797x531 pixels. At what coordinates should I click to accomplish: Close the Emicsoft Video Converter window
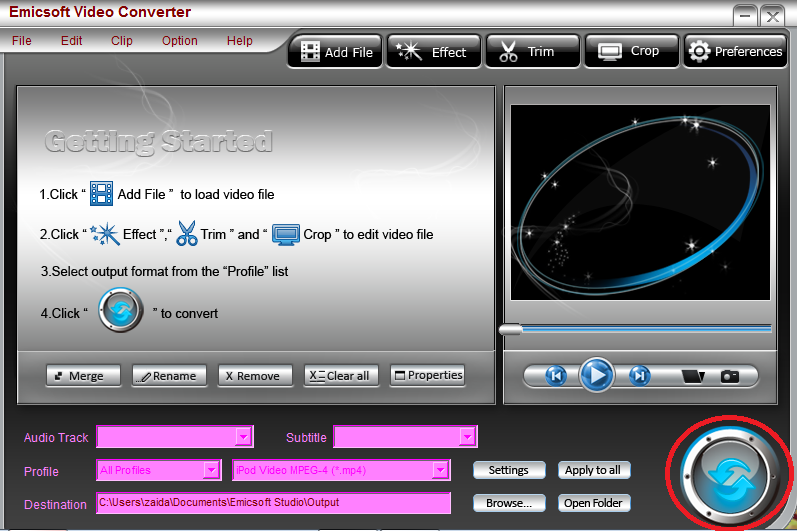772,16
